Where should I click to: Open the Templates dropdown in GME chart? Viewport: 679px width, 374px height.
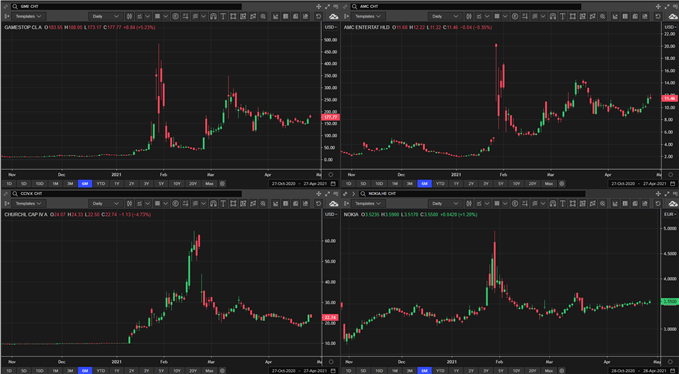(28, 16)
